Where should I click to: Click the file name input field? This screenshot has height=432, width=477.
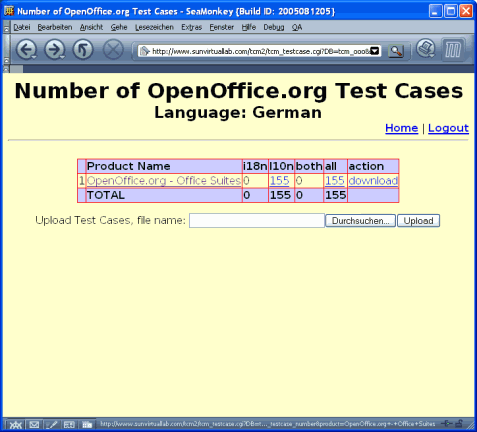[x=257, y=221]
